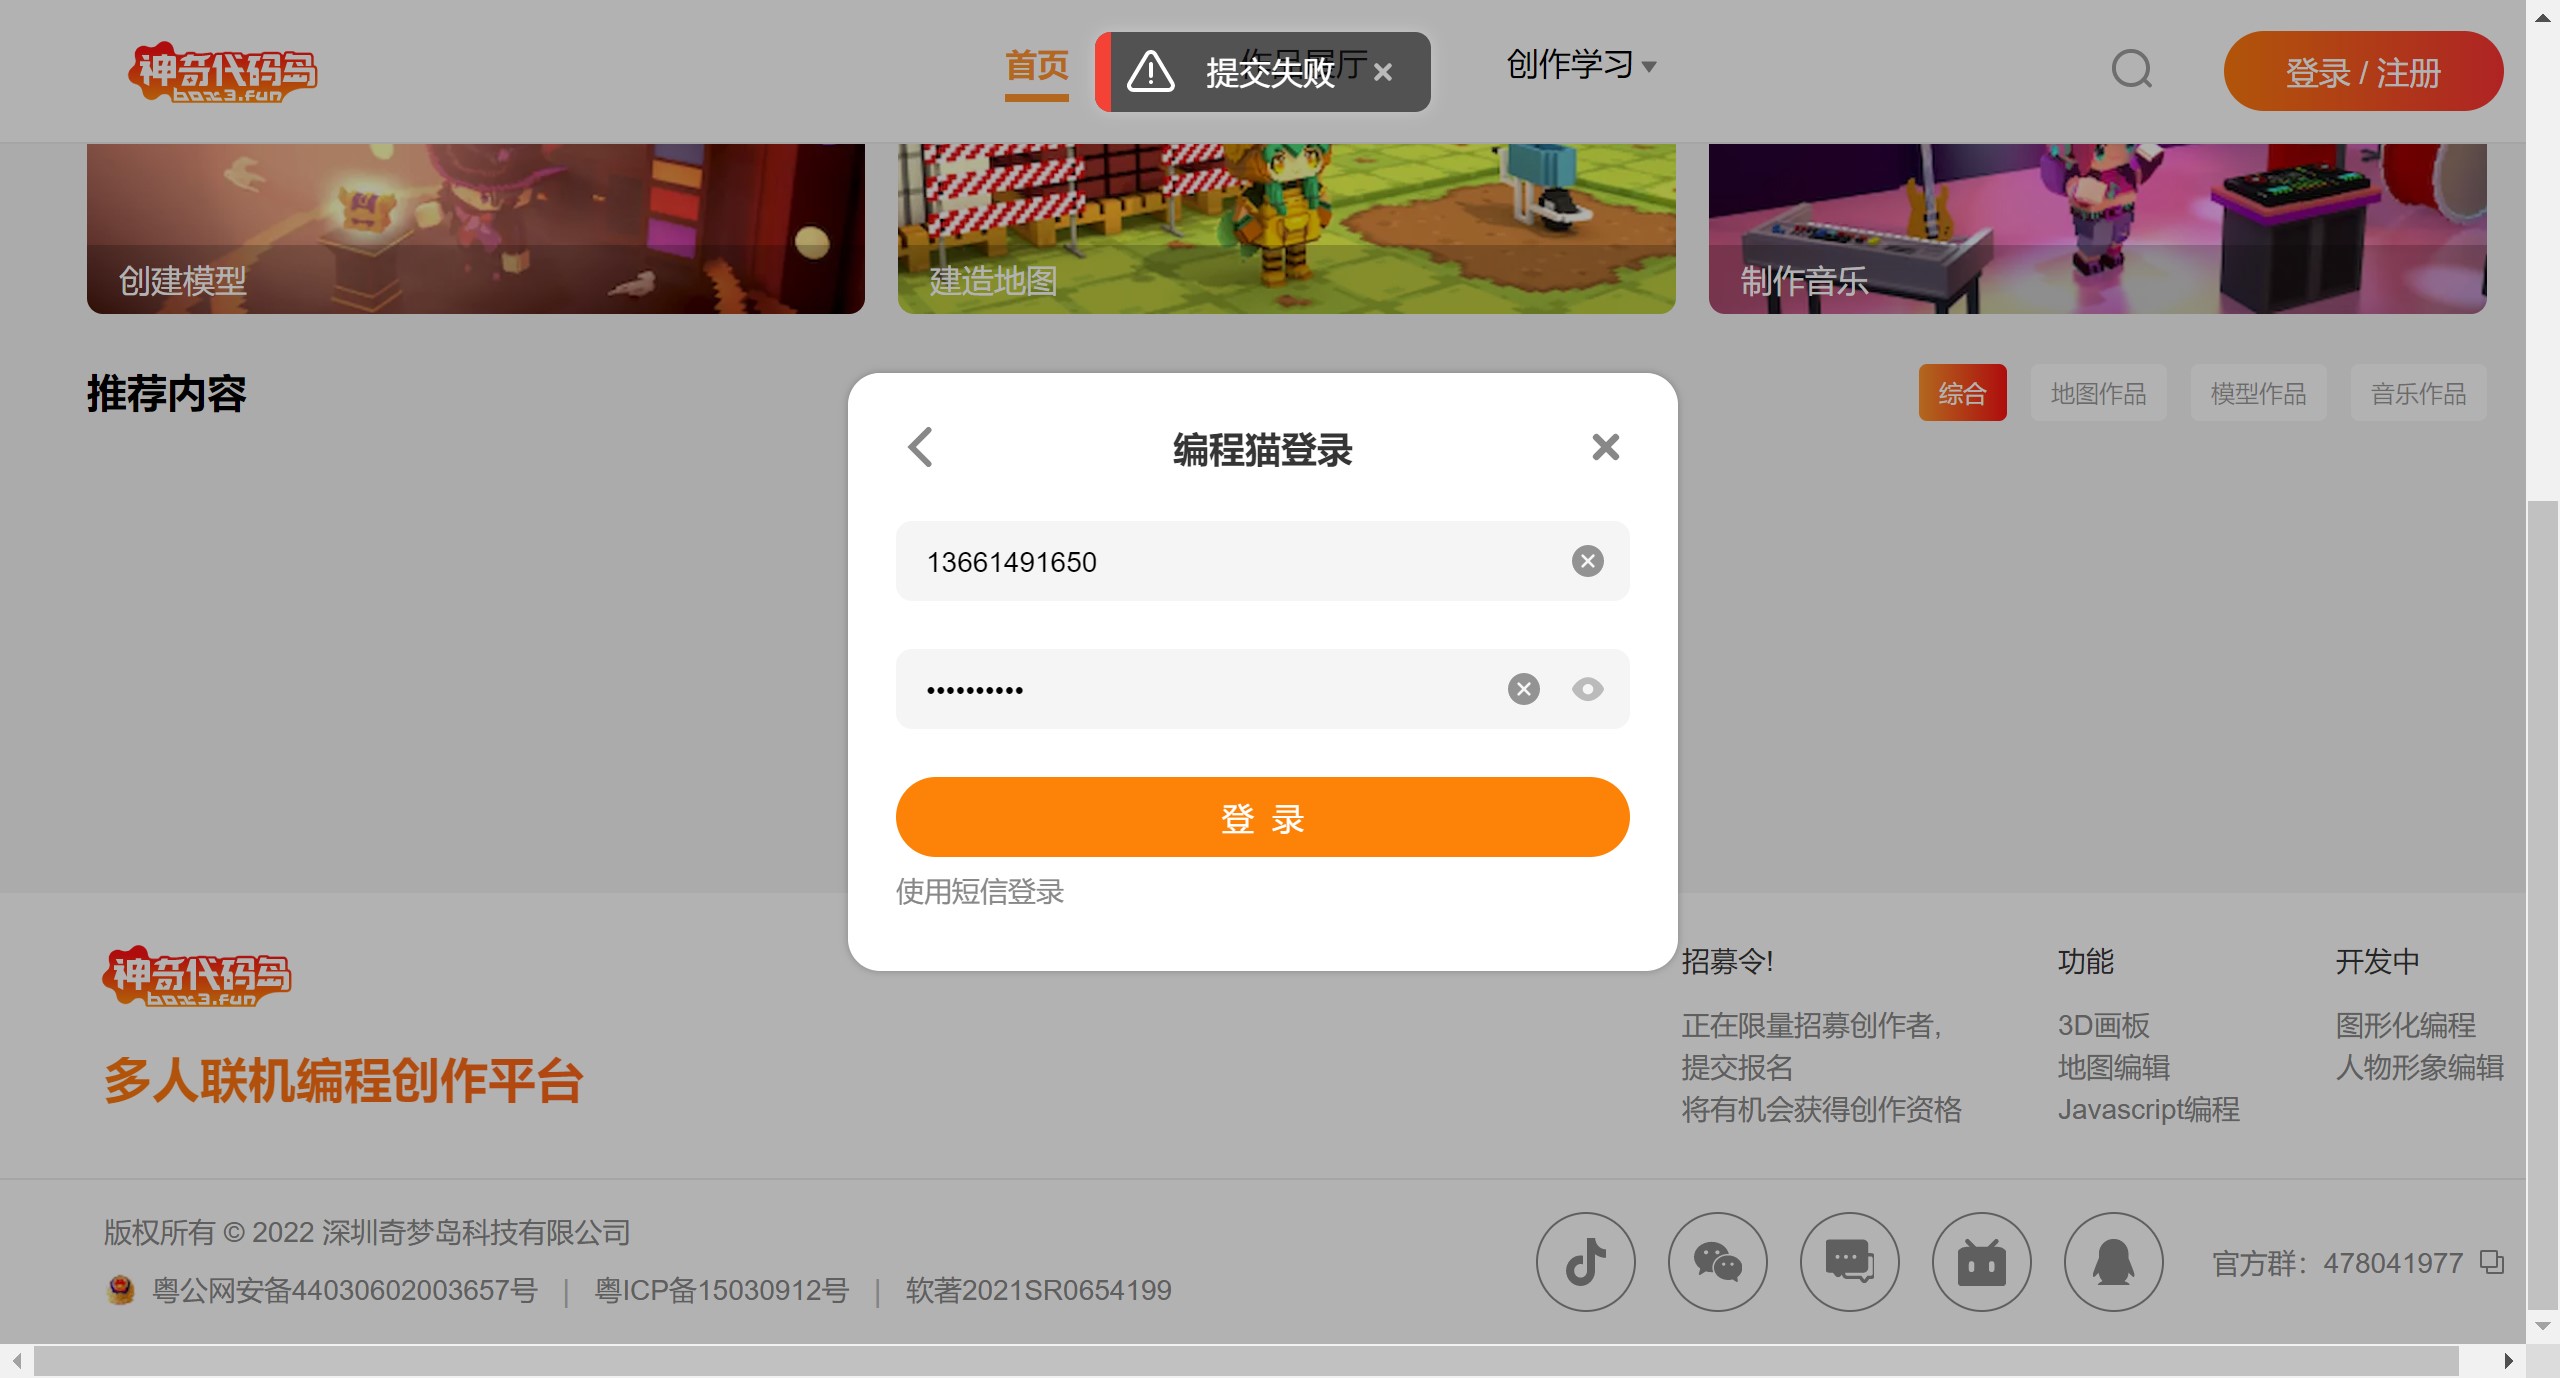Click the orange 登录 submit button
The image size is (2560, 1378).
click(1262, 817)
